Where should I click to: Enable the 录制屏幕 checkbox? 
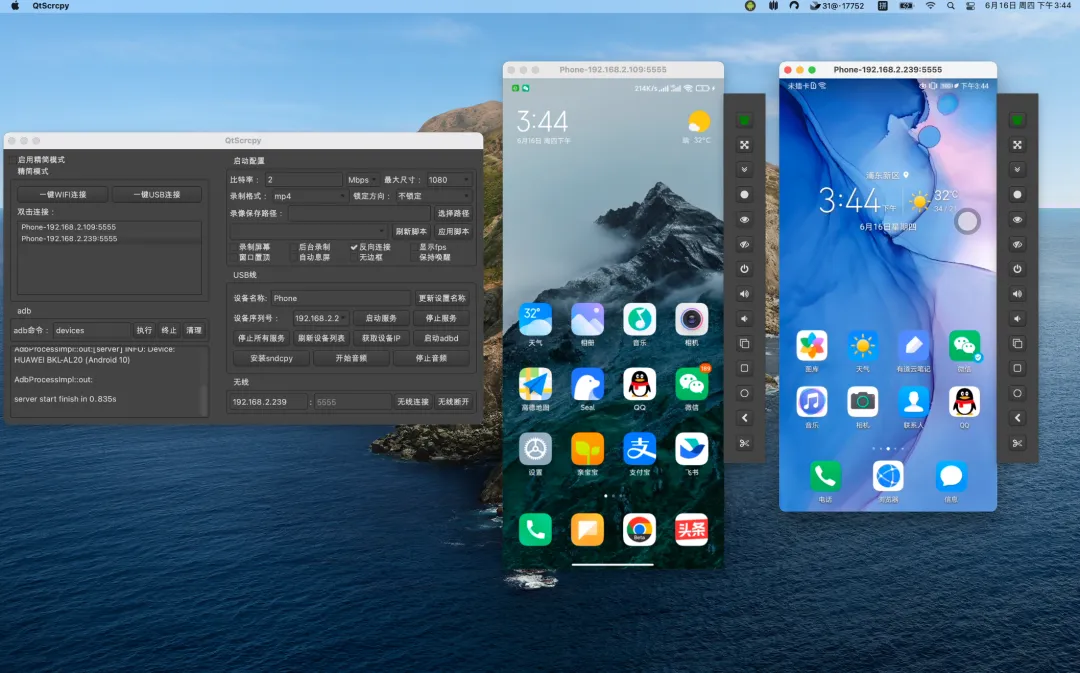[234, 247]
